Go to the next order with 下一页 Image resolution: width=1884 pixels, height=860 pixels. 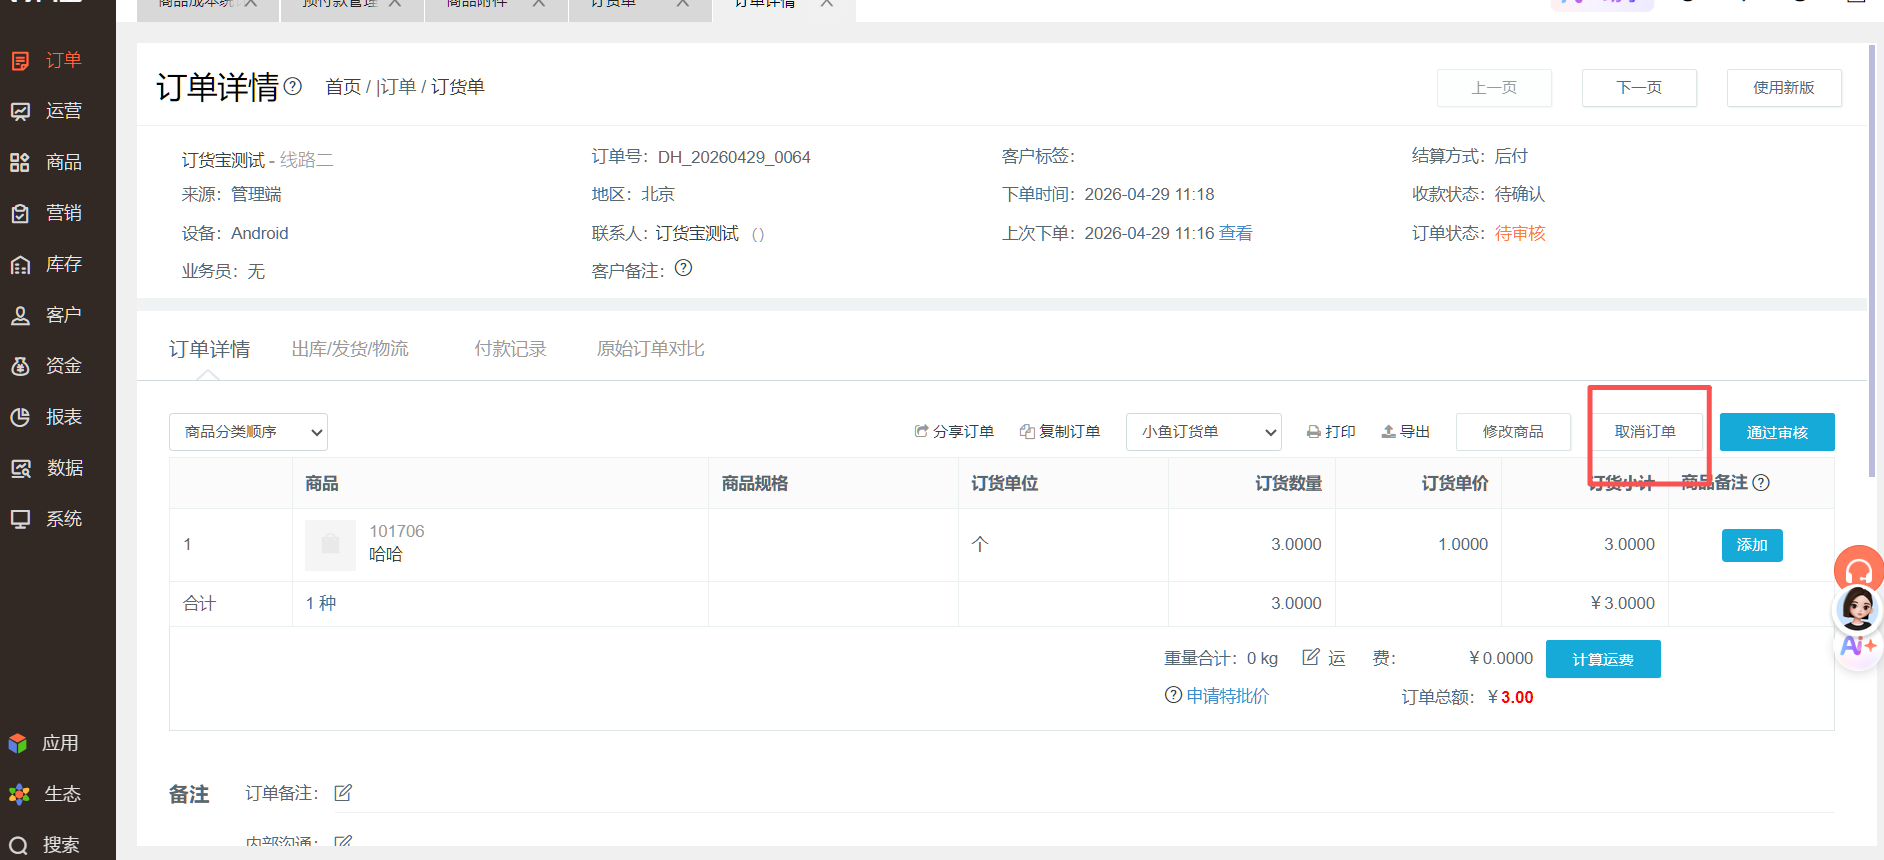(x=1639, y=88)
